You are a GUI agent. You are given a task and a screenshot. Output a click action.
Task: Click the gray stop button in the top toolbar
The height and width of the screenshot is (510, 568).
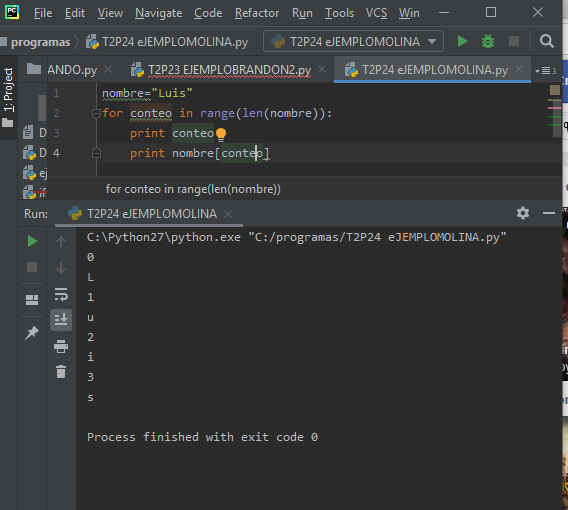[514, 41]
